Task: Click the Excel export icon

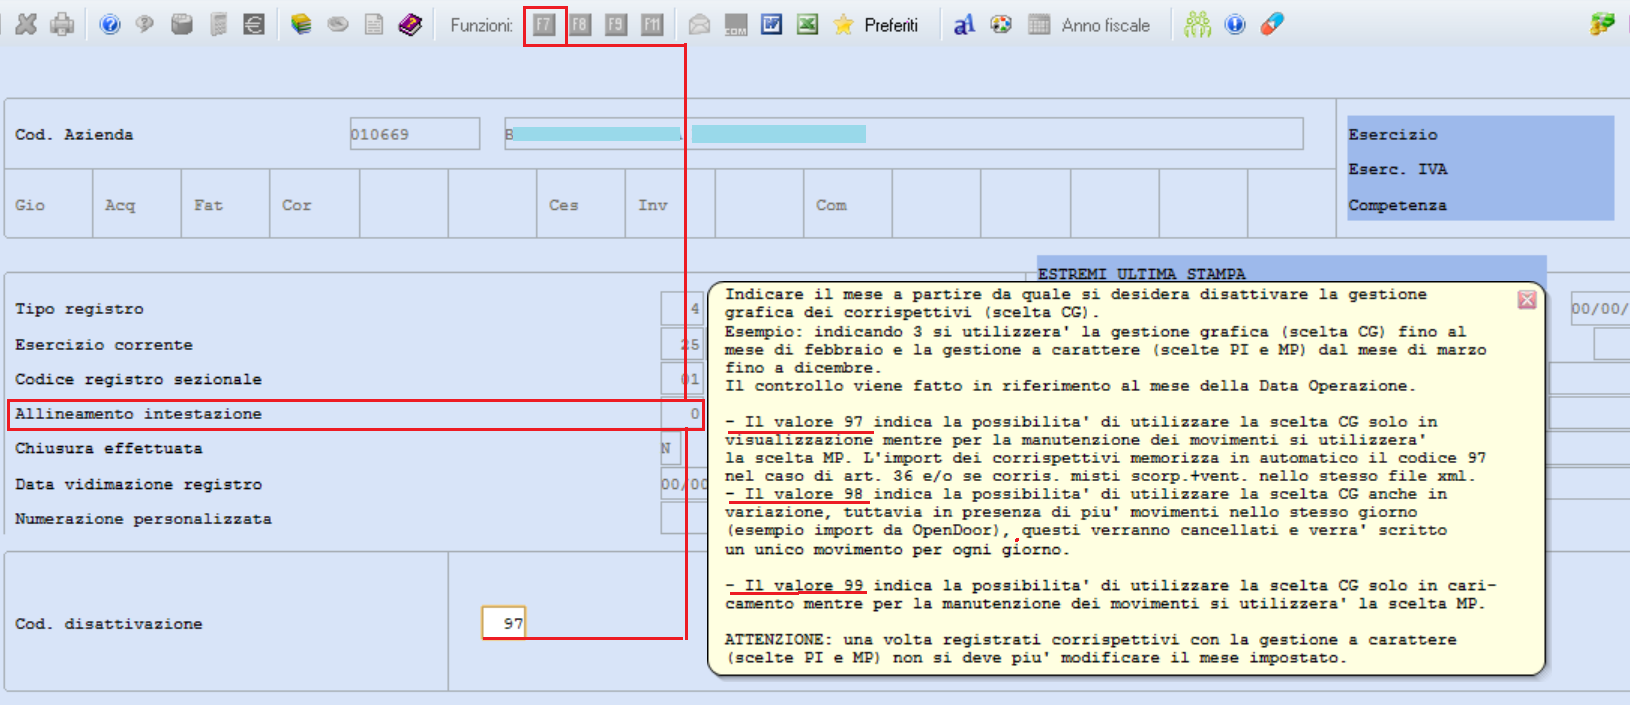Action: [x=808, y=24]
